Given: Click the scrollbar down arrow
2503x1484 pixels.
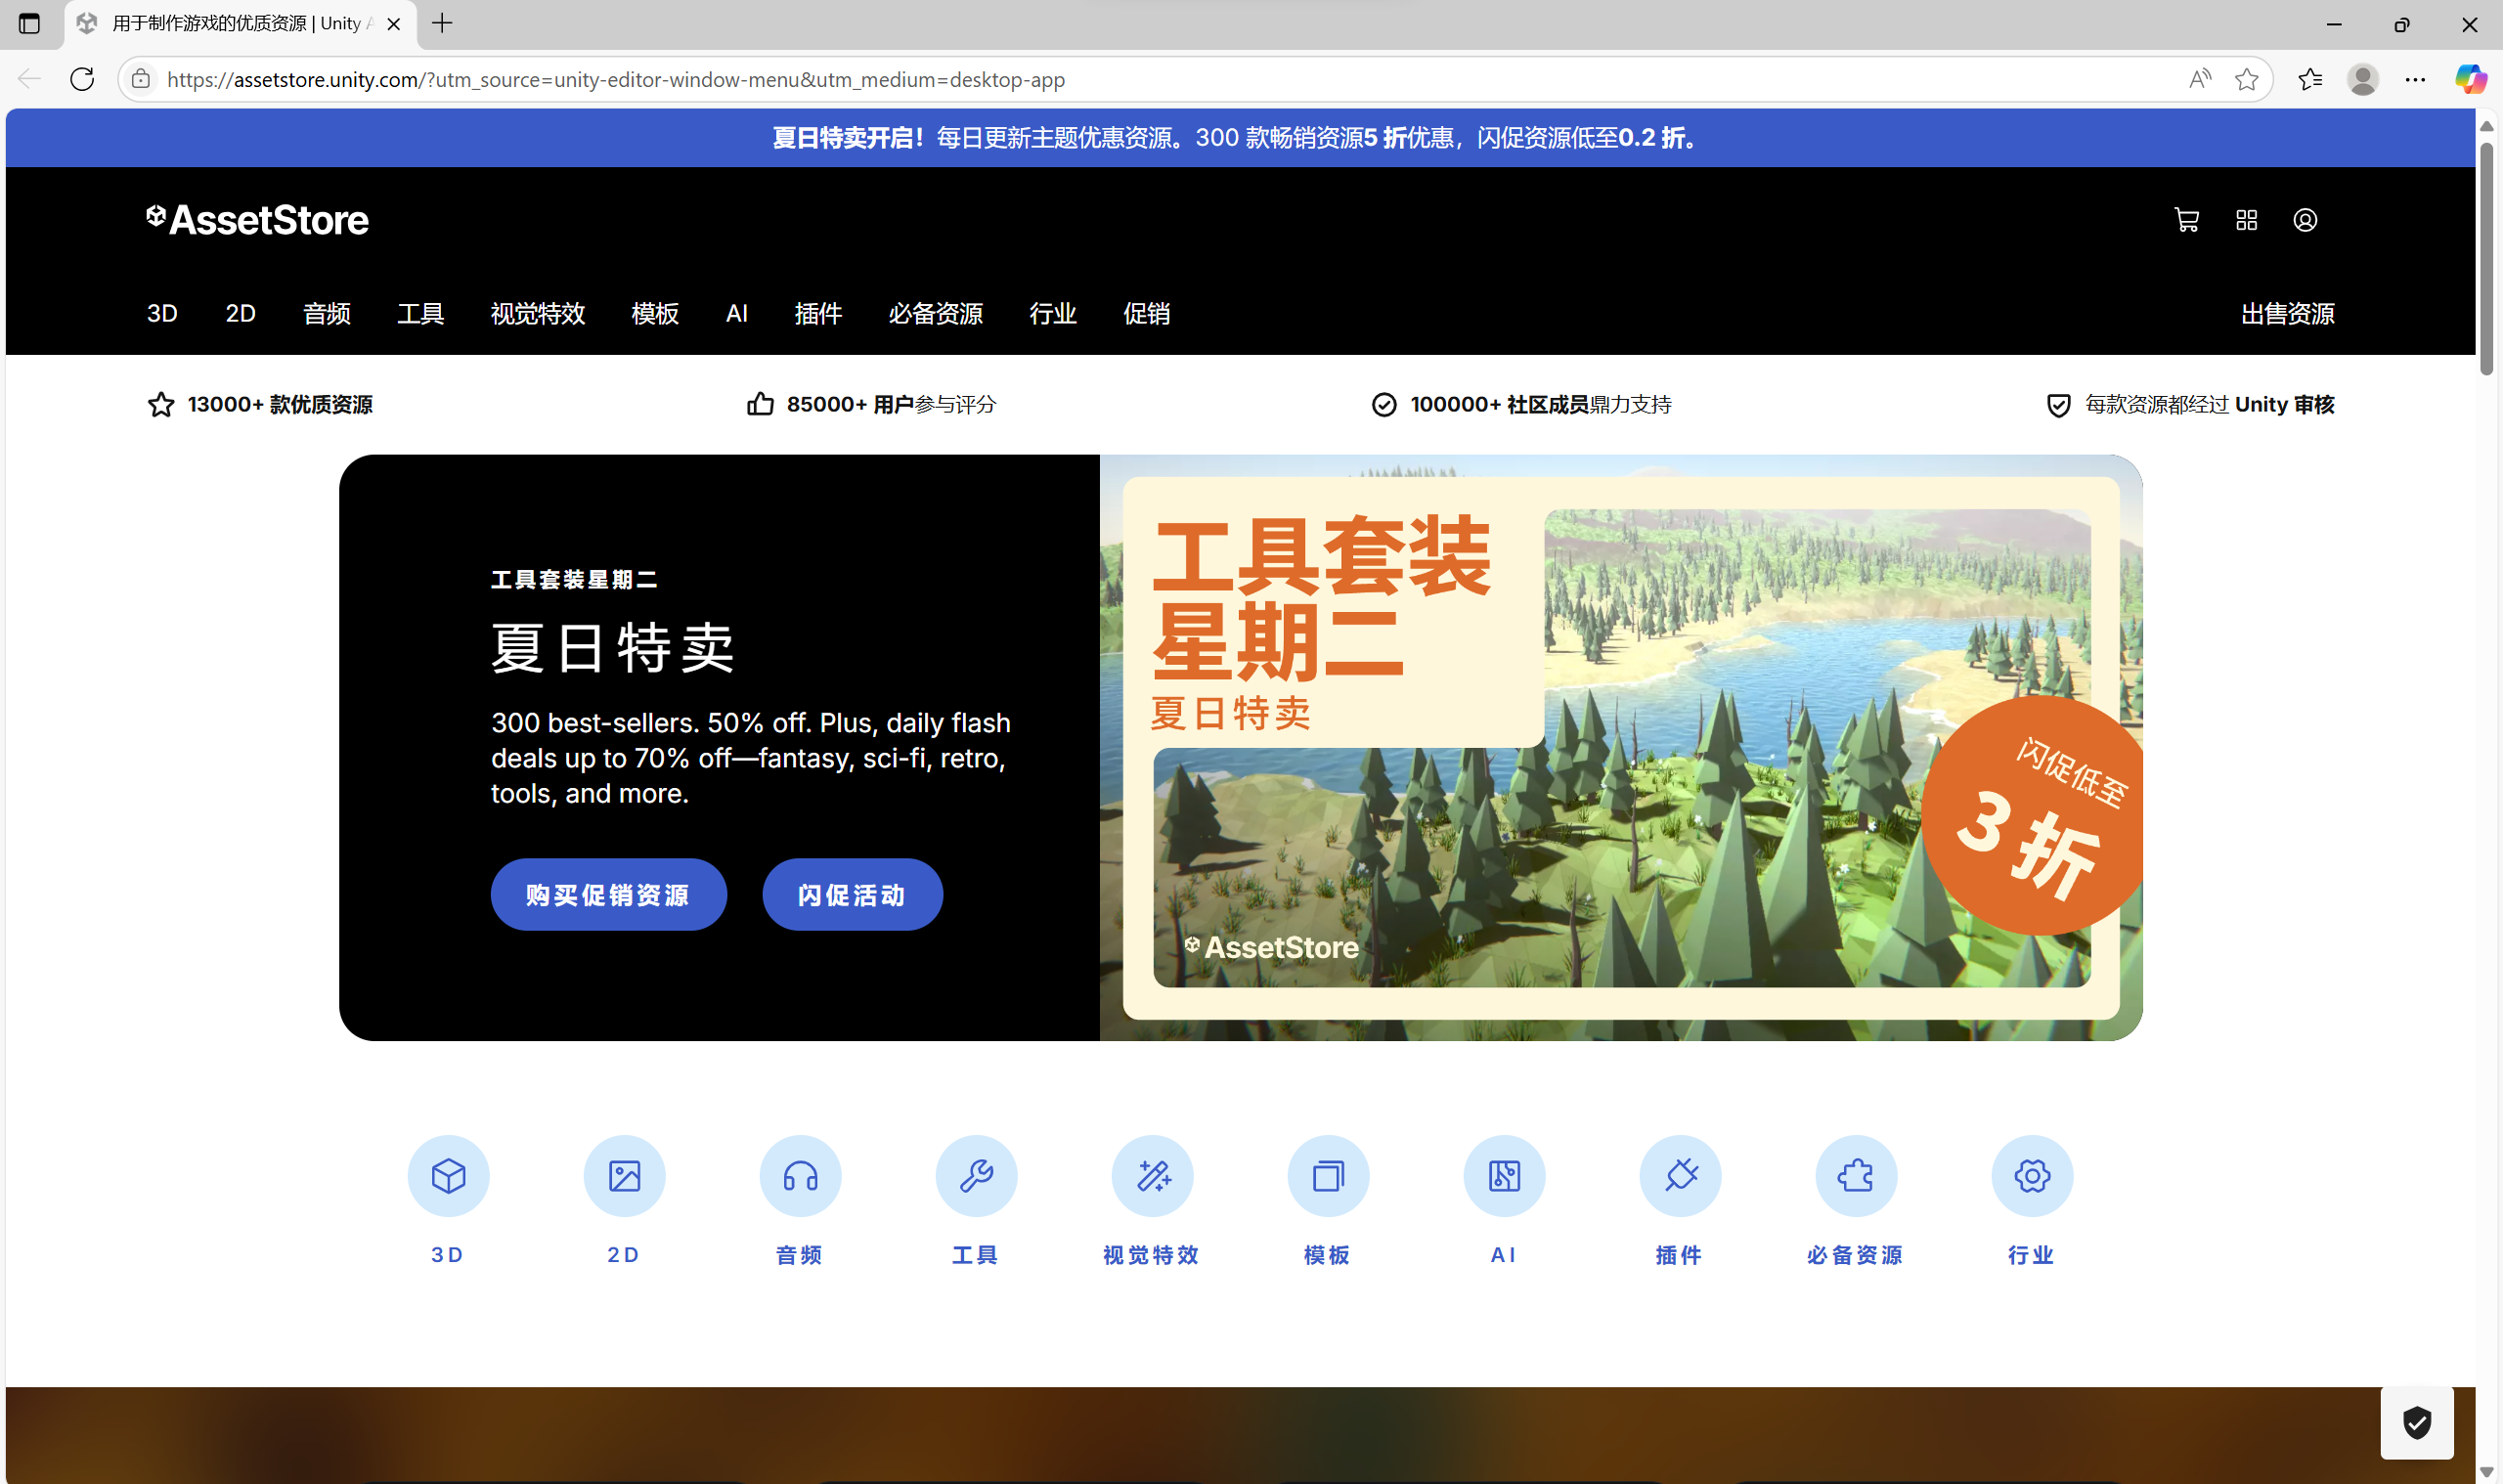Looking at the screenshot, I should pyautogui.click(x=2486, y=1472).
